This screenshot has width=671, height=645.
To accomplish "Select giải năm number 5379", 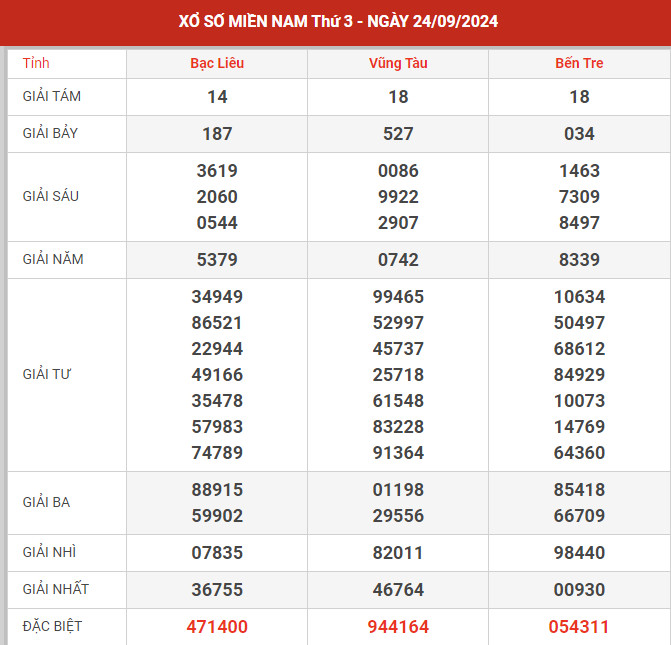I will [x=217, y=259].
